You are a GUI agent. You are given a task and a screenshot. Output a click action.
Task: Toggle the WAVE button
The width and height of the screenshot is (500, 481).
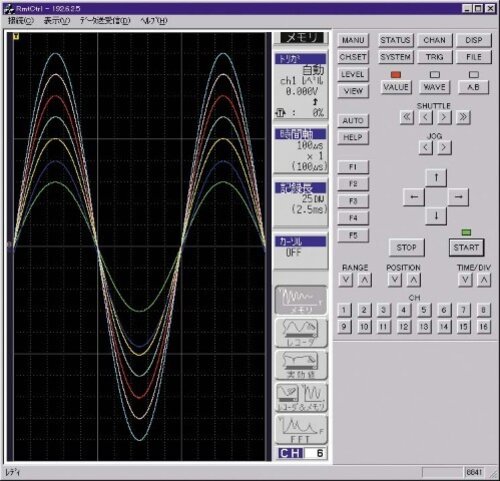[434, 87]
